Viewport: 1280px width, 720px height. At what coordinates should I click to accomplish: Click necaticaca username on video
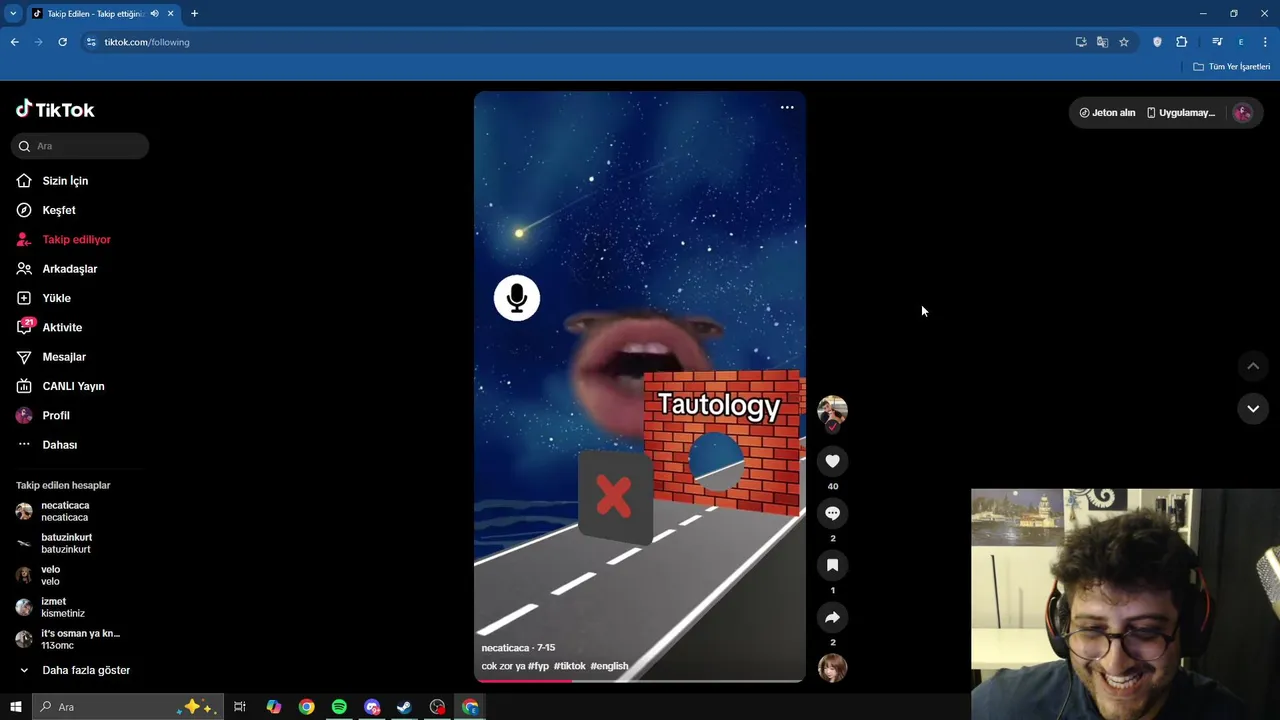[x=505, y=648]
